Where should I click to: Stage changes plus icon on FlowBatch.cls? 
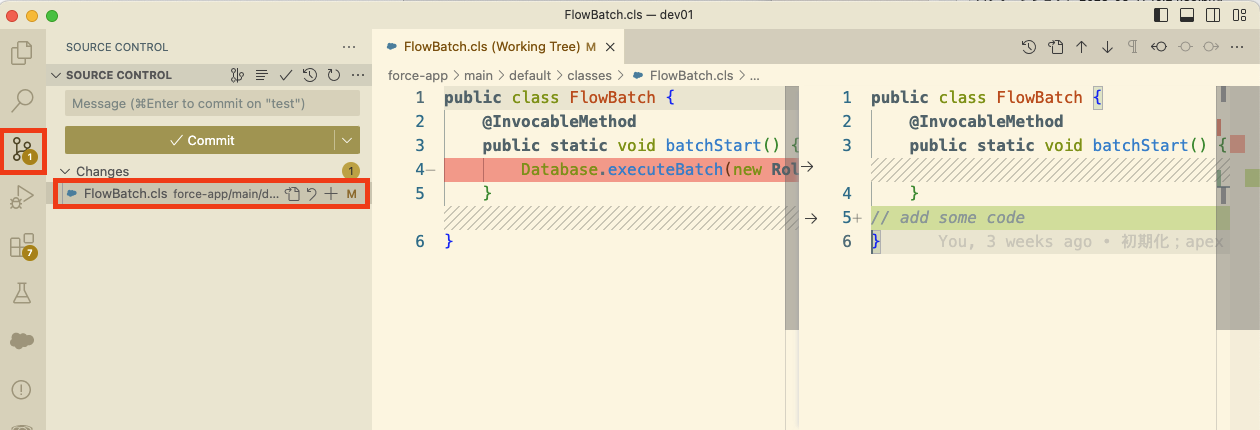coord(331,194)
